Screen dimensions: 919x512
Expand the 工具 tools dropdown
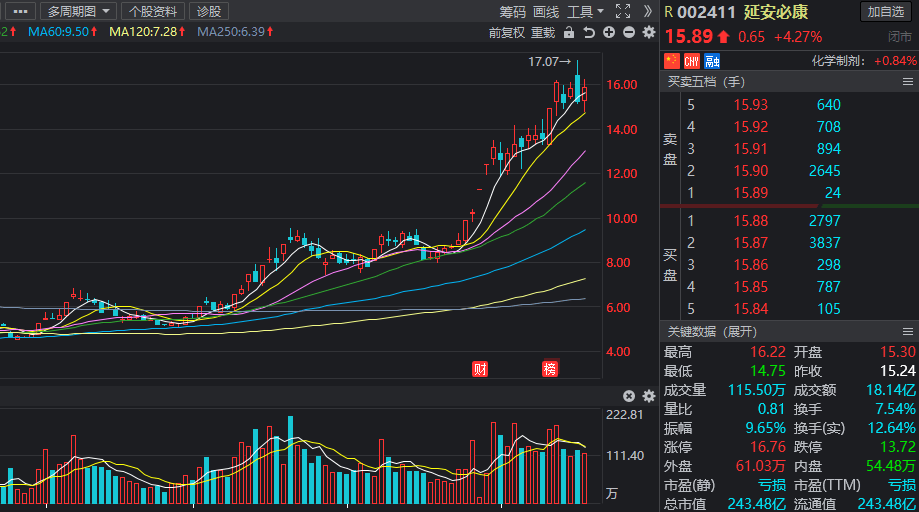click(x=585, y=12)
